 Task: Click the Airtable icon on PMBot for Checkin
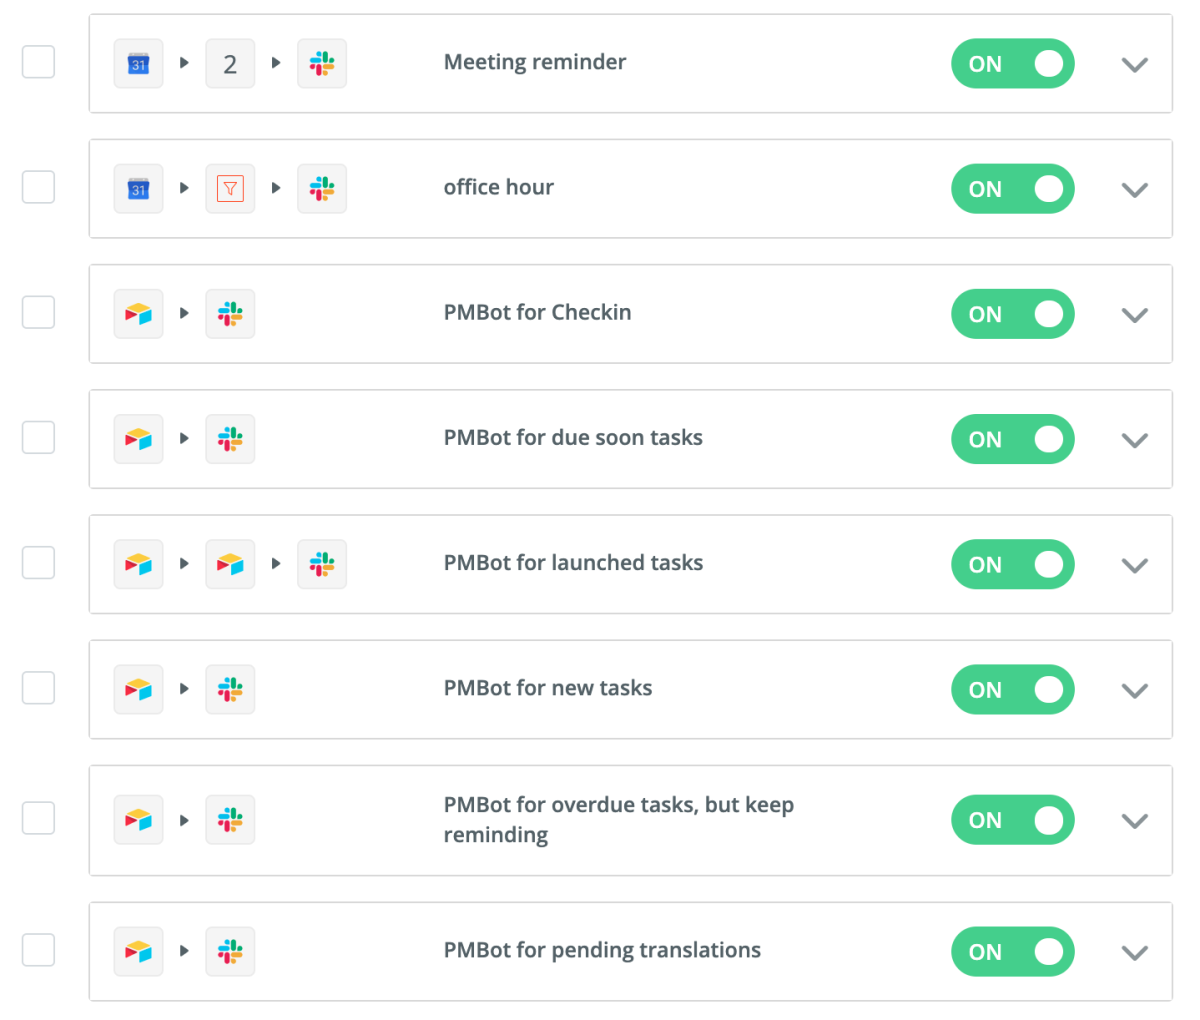tap(138, 313)
